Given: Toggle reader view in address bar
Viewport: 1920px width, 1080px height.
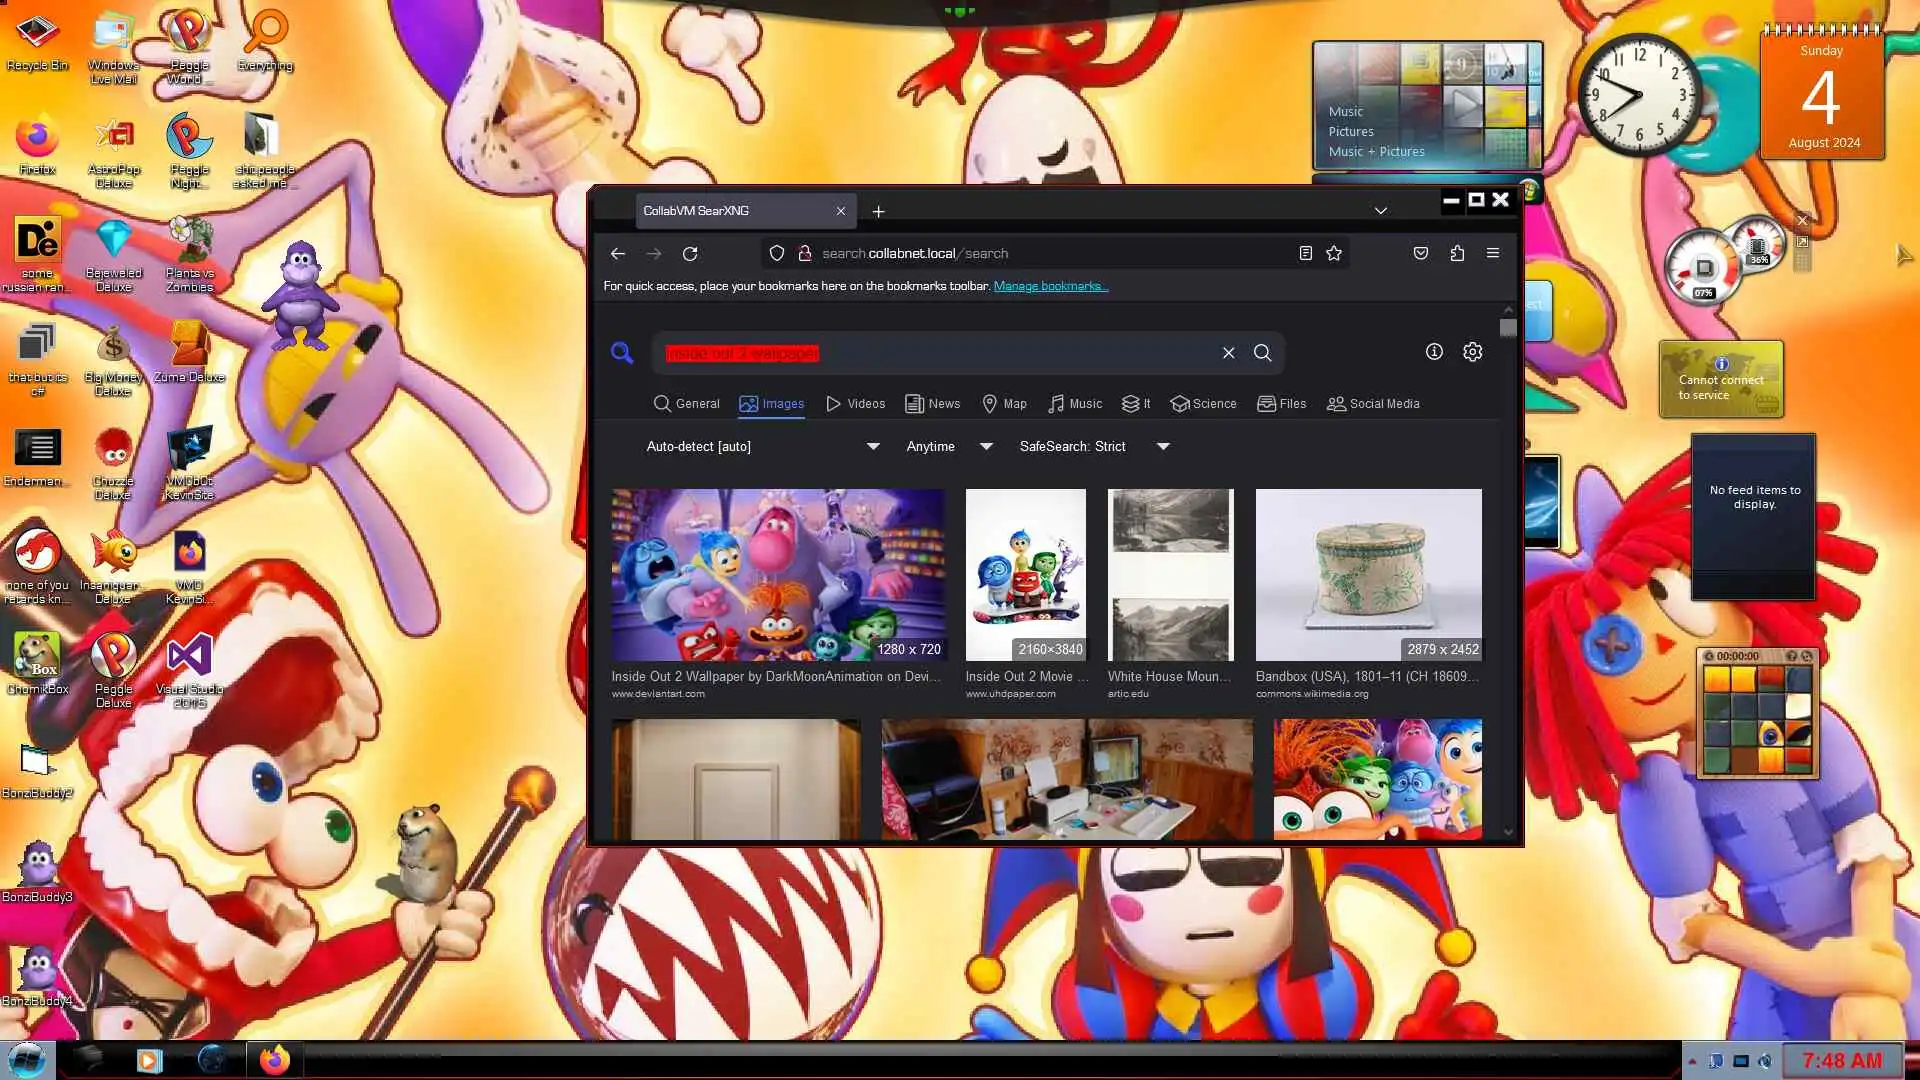Looking at the screenshot, I should pos(1305,254).
